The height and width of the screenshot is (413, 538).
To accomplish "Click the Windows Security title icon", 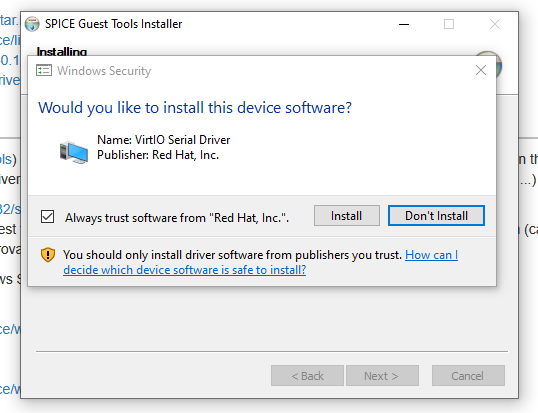I will [44, 70].
